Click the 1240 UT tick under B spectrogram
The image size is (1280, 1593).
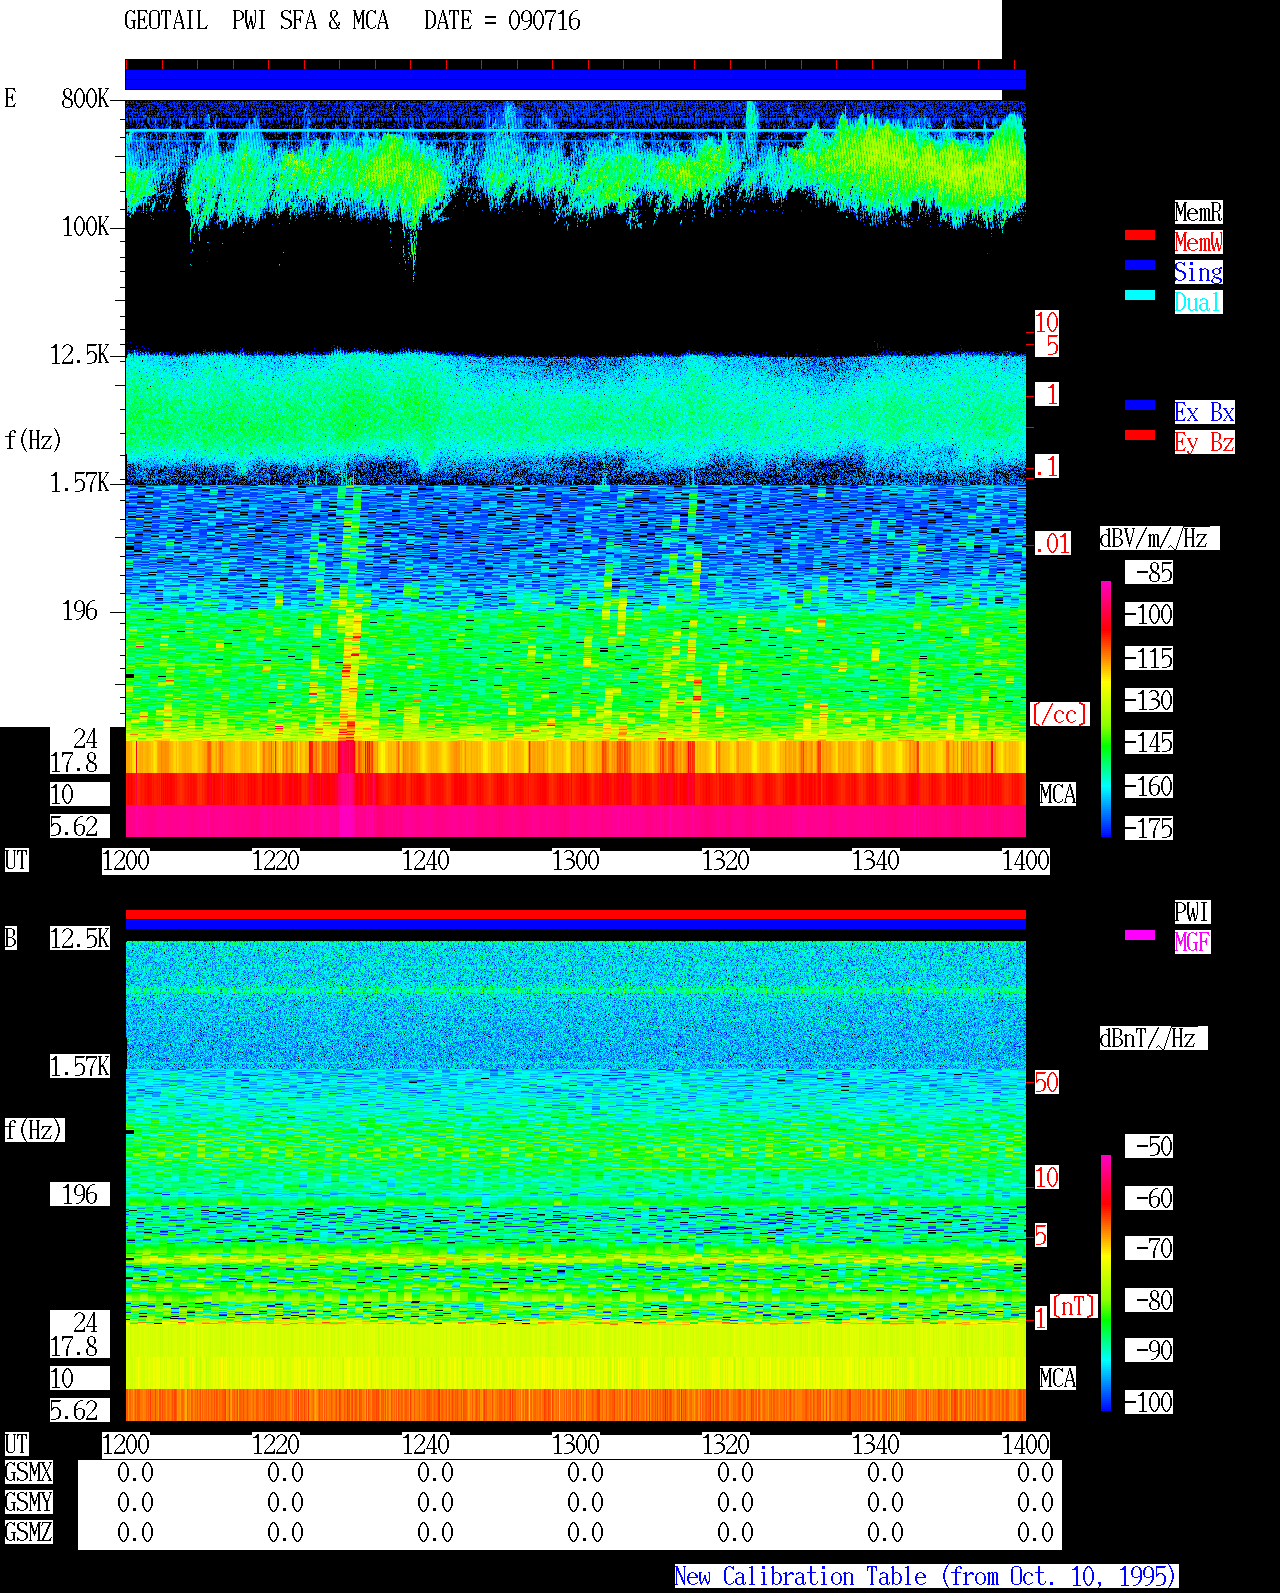[426, 1445]
